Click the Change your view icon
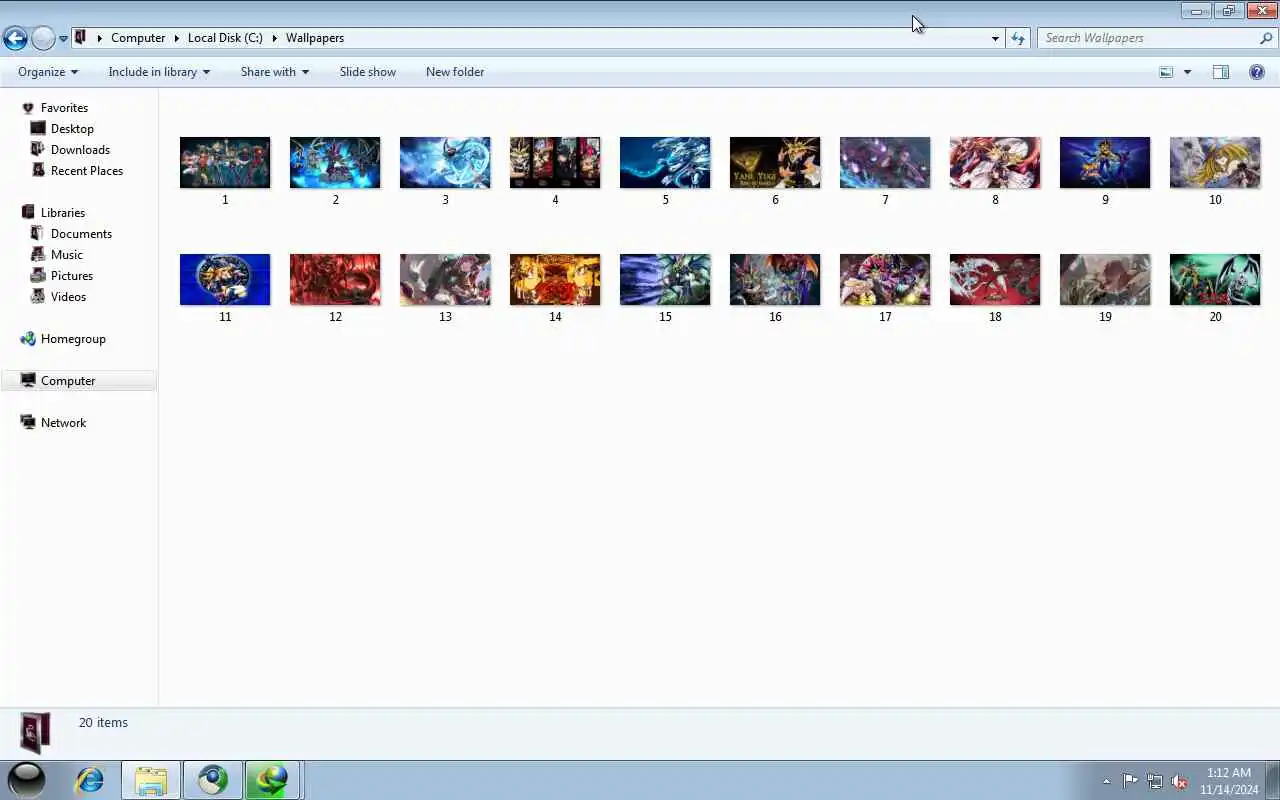Screen dimensions: 1280x800 [x=1166, y=72]
